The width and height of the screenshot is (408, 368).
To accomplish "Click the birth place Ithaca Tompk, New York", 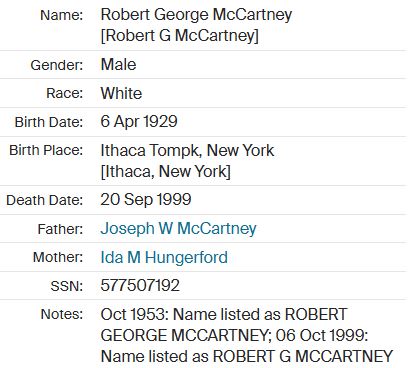I will click(x=187, y=151).
